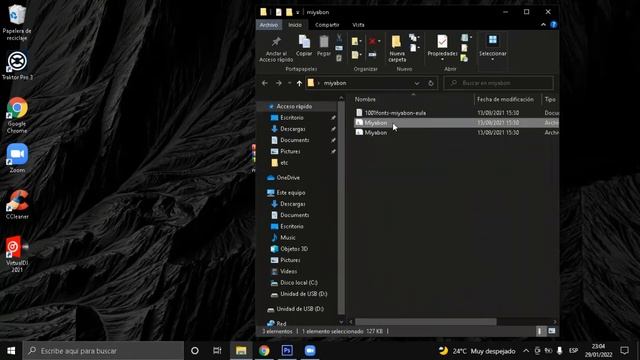
Task: Open Chrome from the taskbar
Action: pos(264,351)
